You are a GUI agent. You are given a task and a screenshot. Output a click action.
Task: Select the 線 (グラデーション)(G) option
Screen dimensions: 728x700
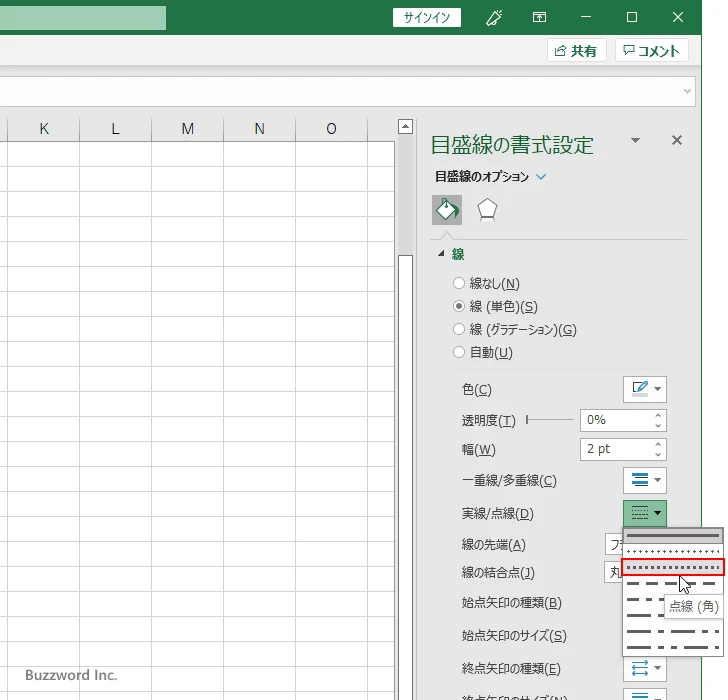pos(459,329)
